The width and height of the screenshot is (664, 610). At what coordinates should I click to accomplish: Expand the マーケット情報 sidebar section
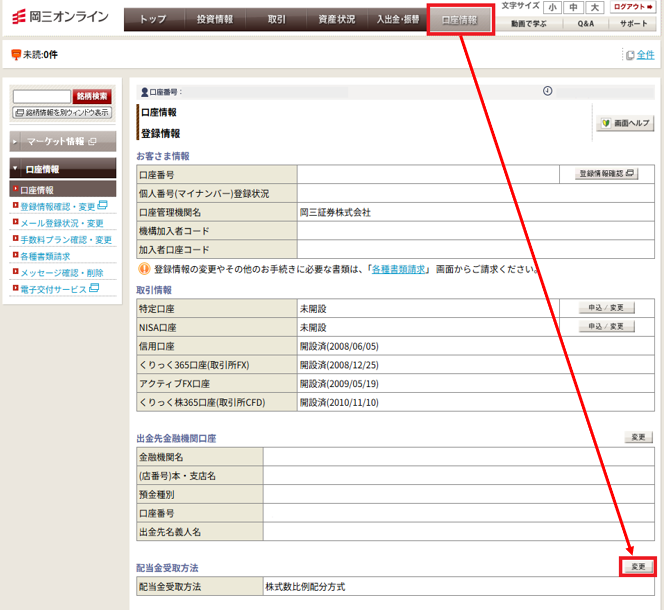63,141
